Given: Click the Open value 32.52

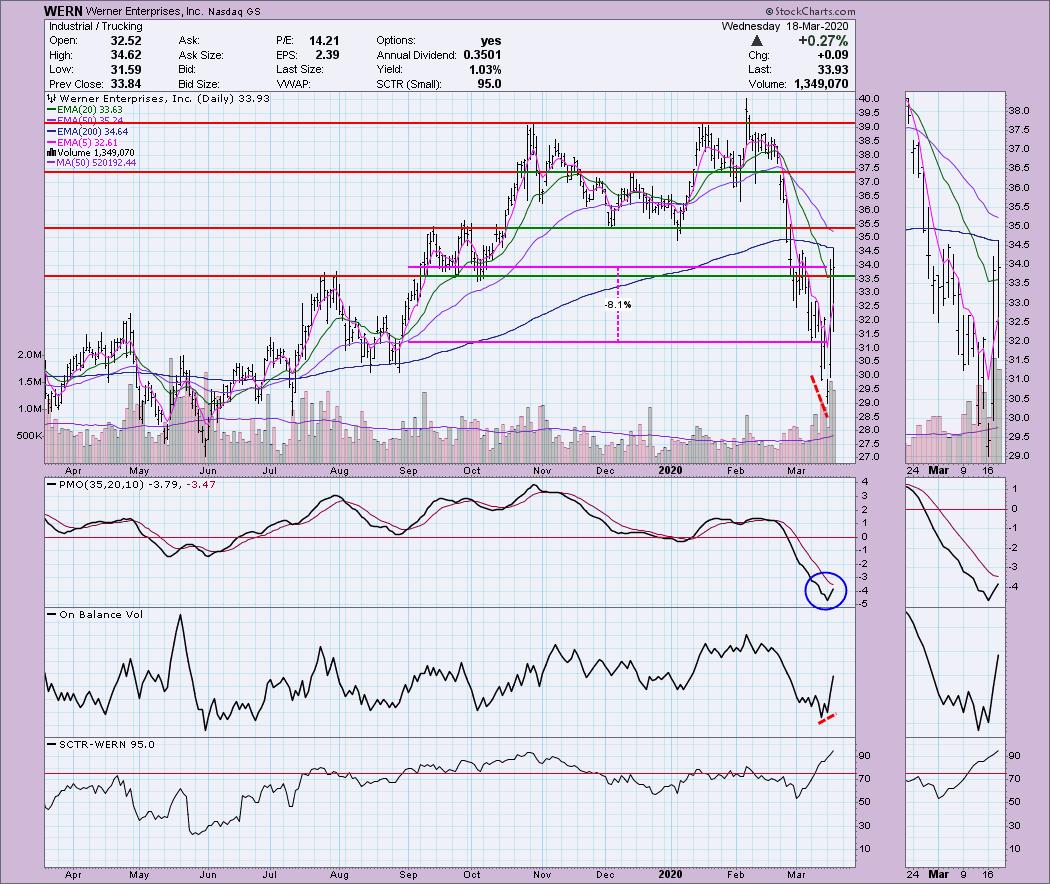Looking at the screenshot, I should click(126, 41).
